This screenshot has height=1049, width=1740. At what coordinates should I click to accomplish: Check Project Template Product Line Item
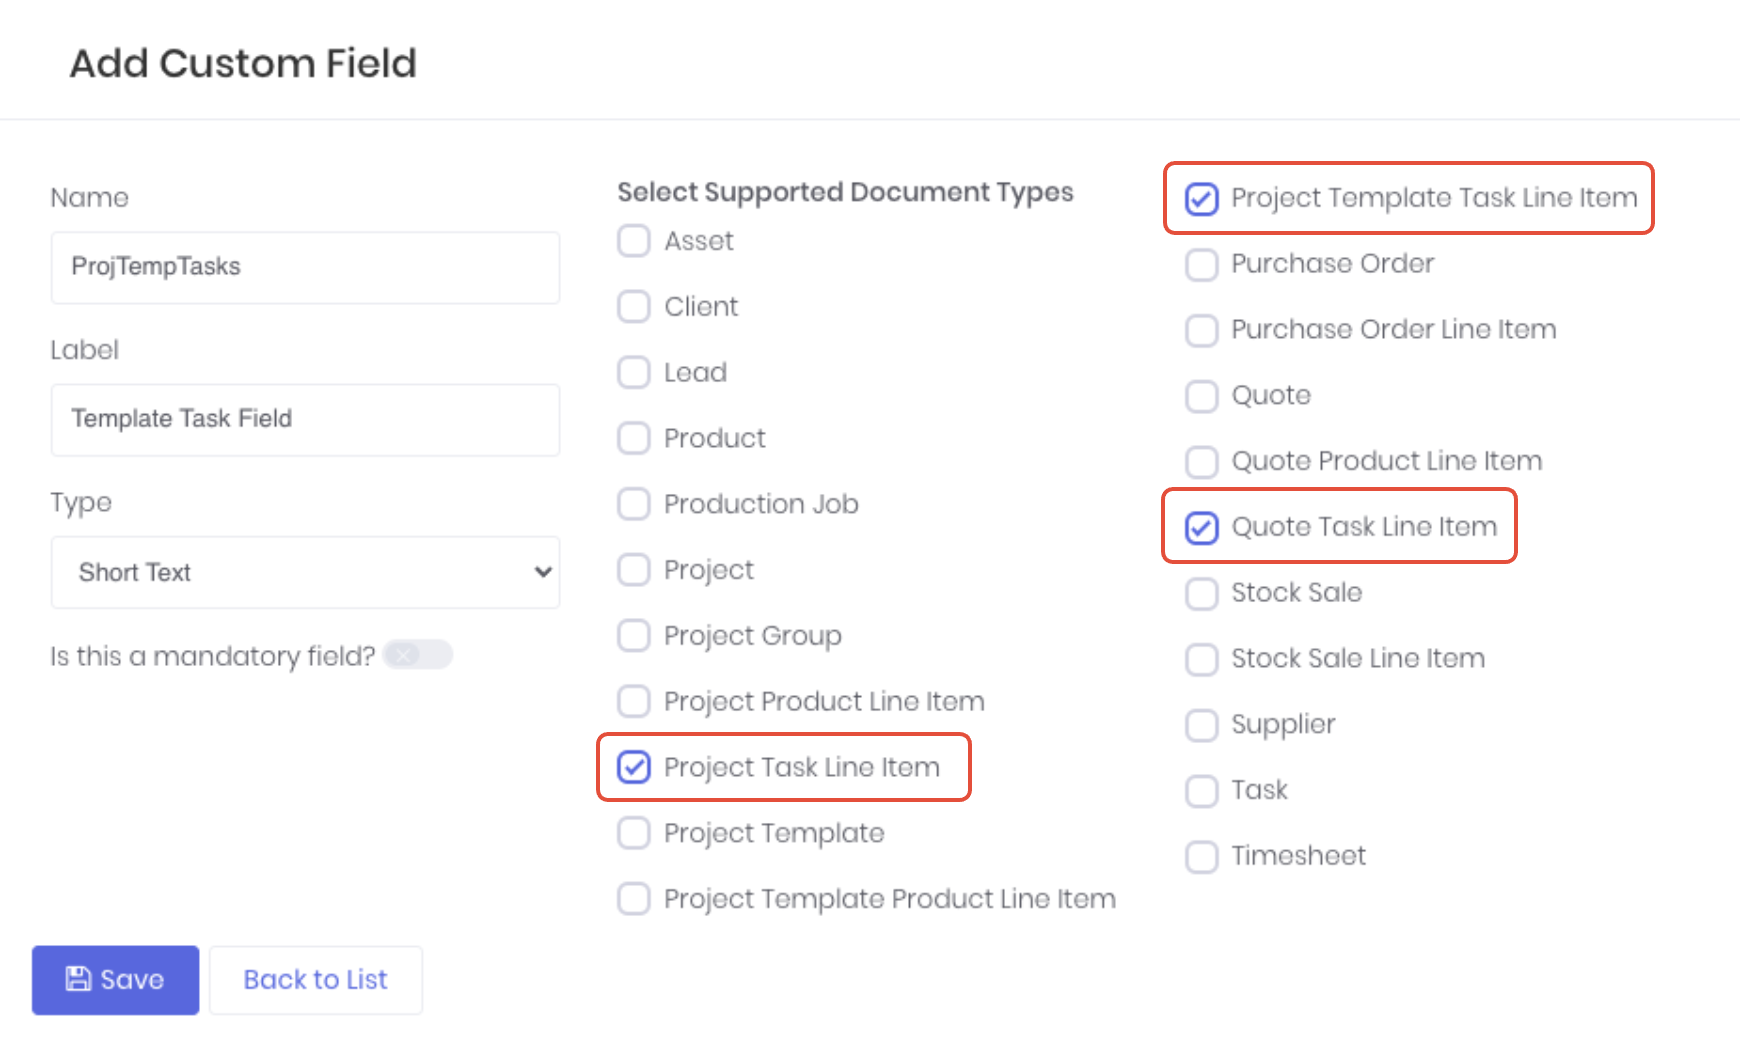pos(634,899)
